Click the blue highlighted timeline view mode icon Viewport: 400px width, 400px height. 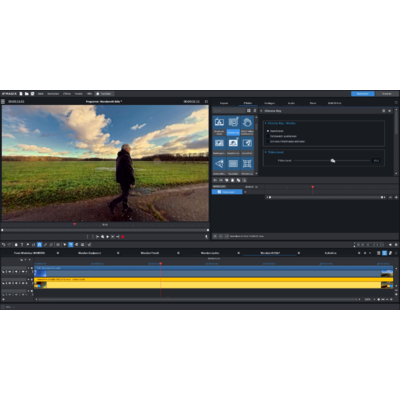pos(385,253)
